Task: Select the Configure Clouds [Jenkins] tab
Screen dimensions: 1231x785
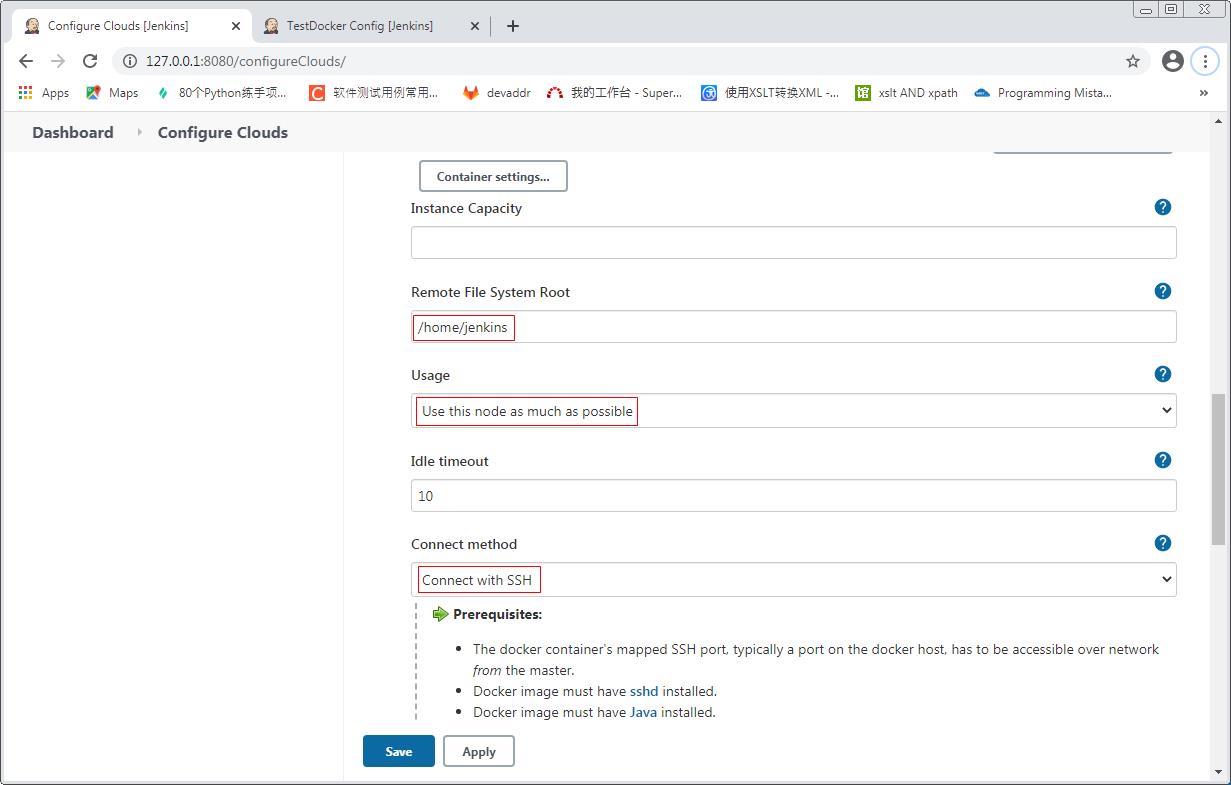Action: (x=131, y=26)
